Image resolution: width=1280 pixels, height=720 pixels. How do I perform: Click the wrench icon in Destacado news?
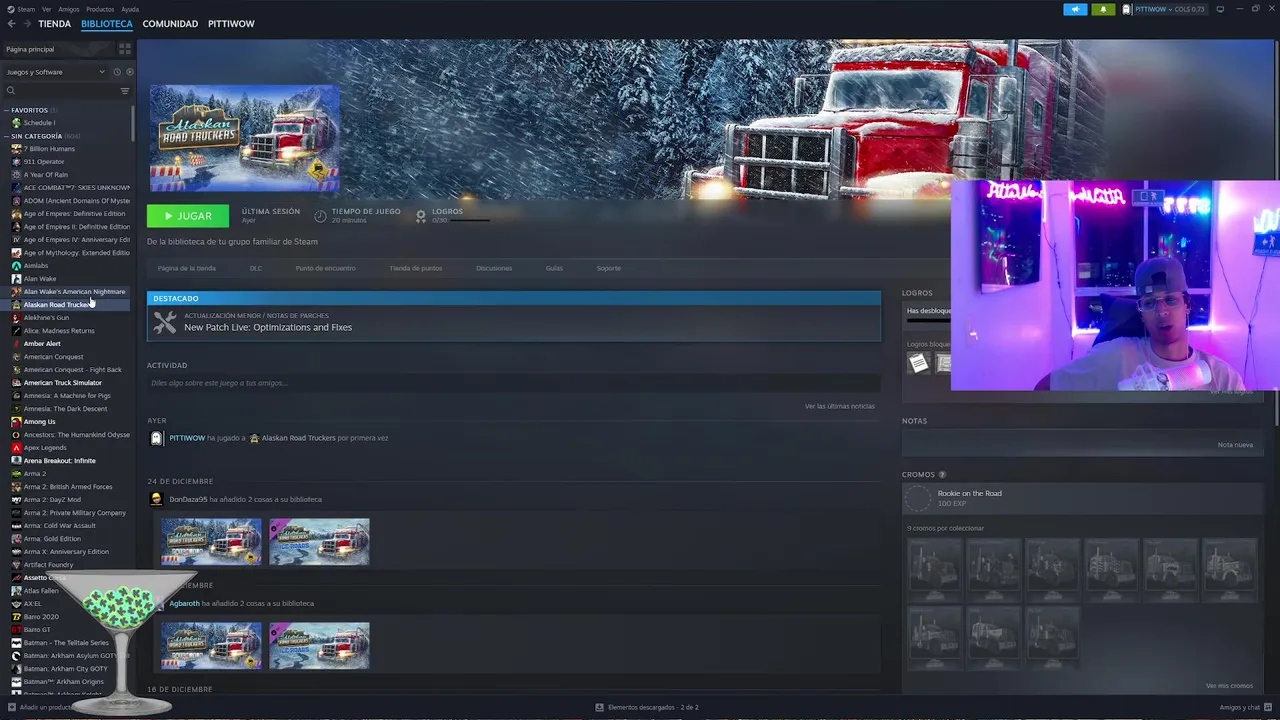coord(165,322)
